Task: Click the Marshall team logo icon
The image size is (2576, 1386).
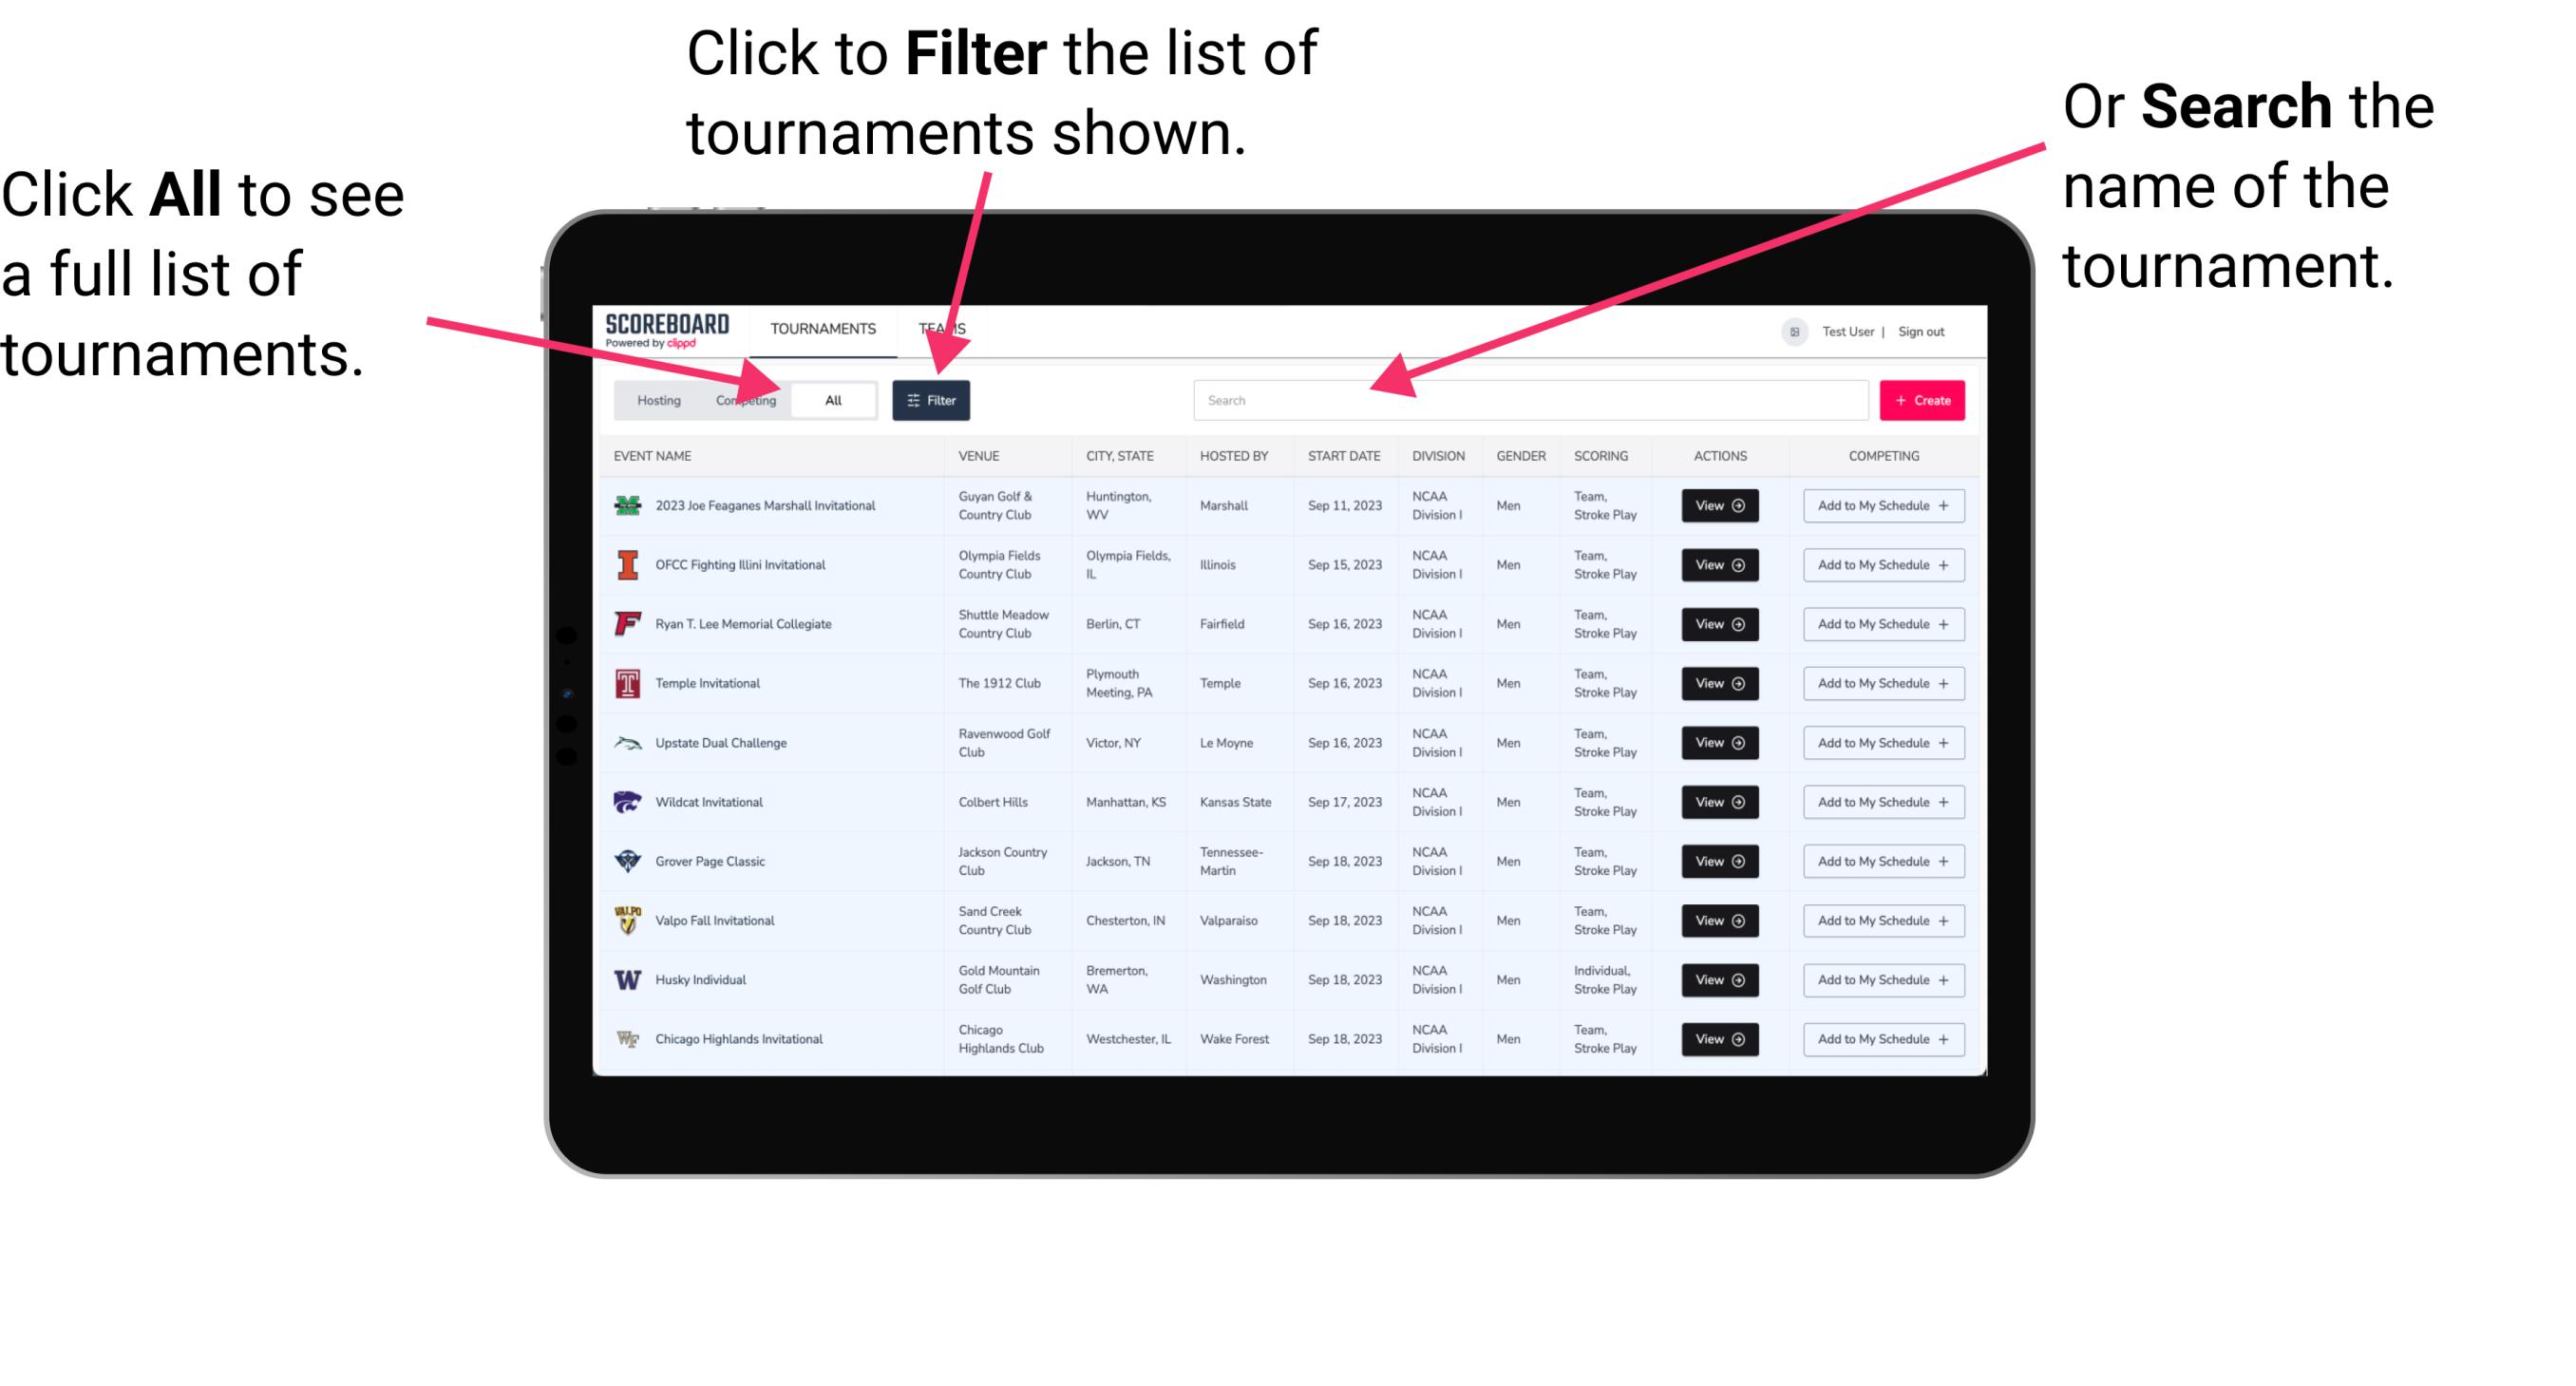Action: coord(628,507)
